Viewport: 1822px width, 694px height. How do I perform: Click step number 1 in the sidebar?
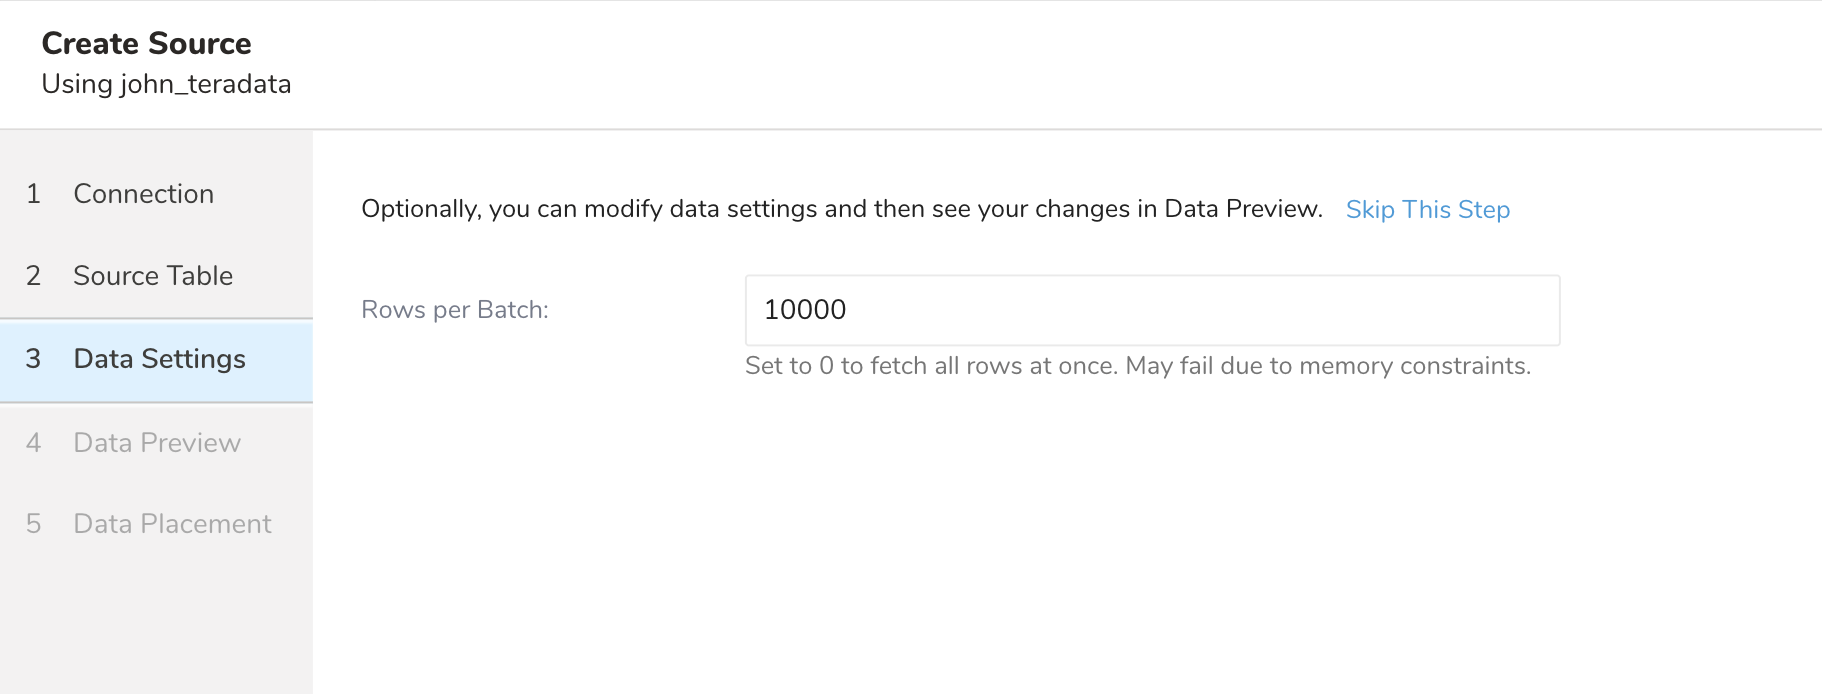pos(34,194)
